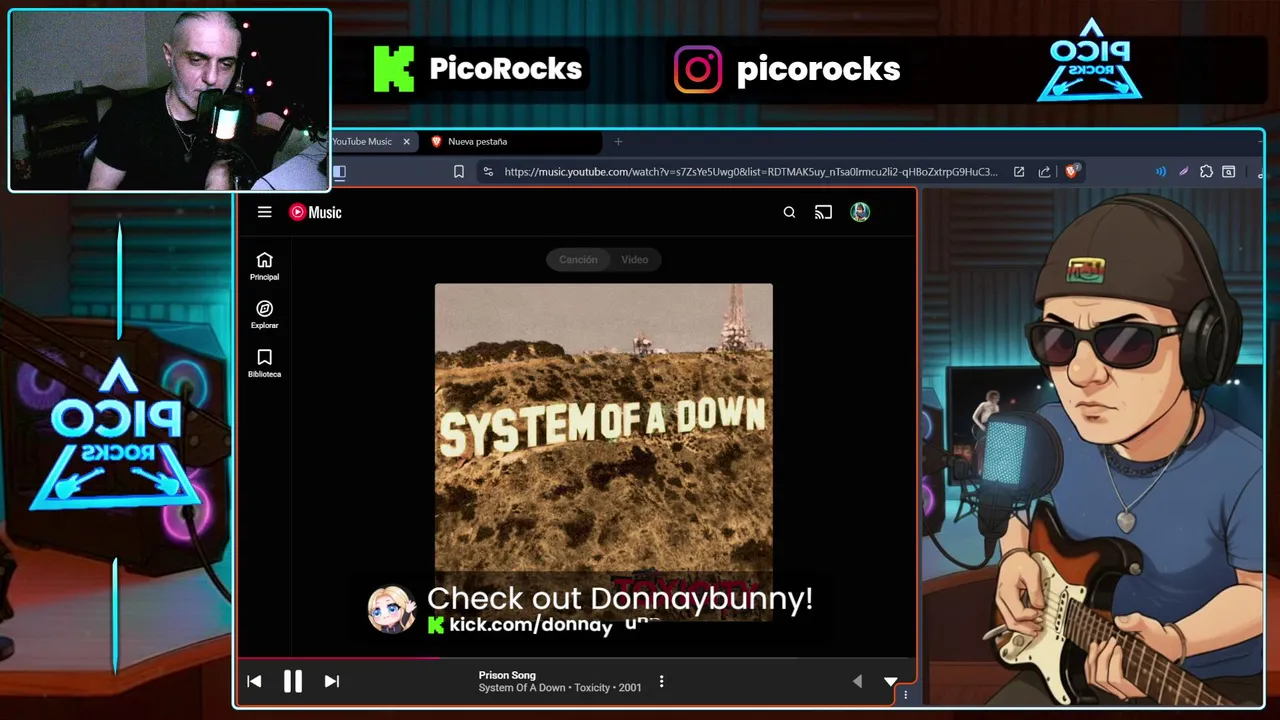The image size is (1280, 720).
Task: Close the YouTube Music tab
Action: [x=406, y=142]
